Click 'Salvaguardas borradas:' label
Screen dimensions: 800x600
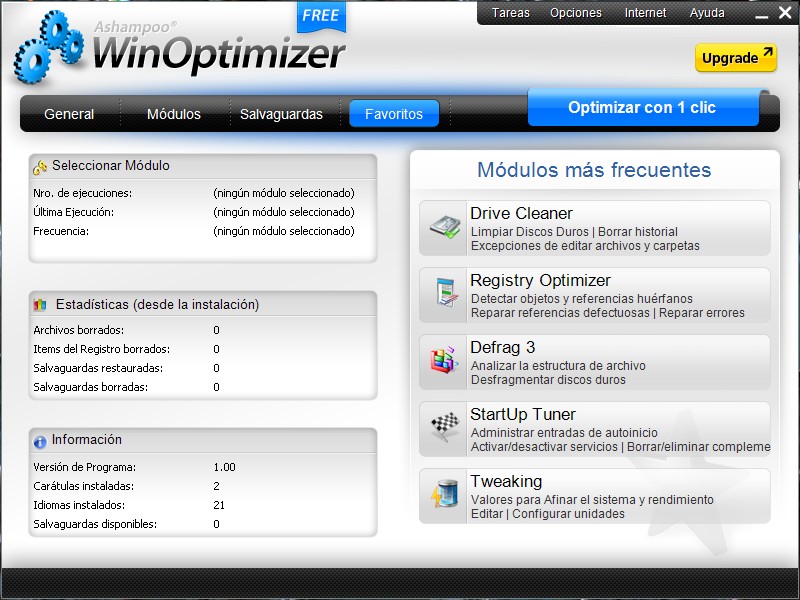[90, 387]
